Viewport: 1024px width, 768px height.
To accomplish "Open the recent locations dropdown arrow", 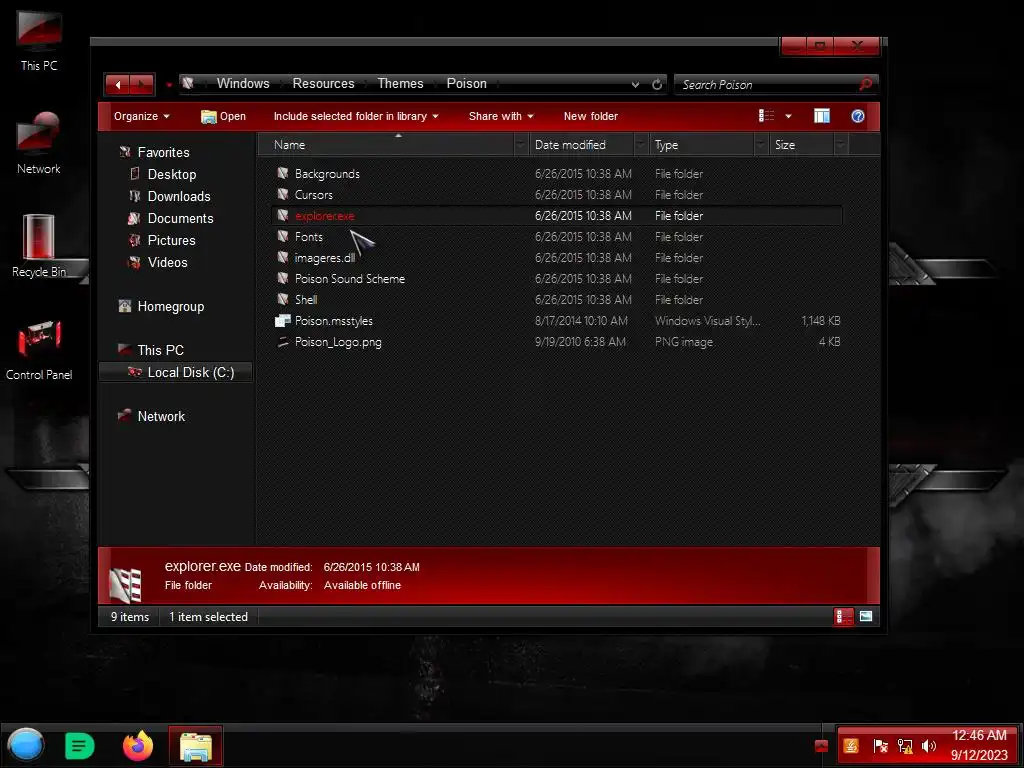I will [169, 85].
